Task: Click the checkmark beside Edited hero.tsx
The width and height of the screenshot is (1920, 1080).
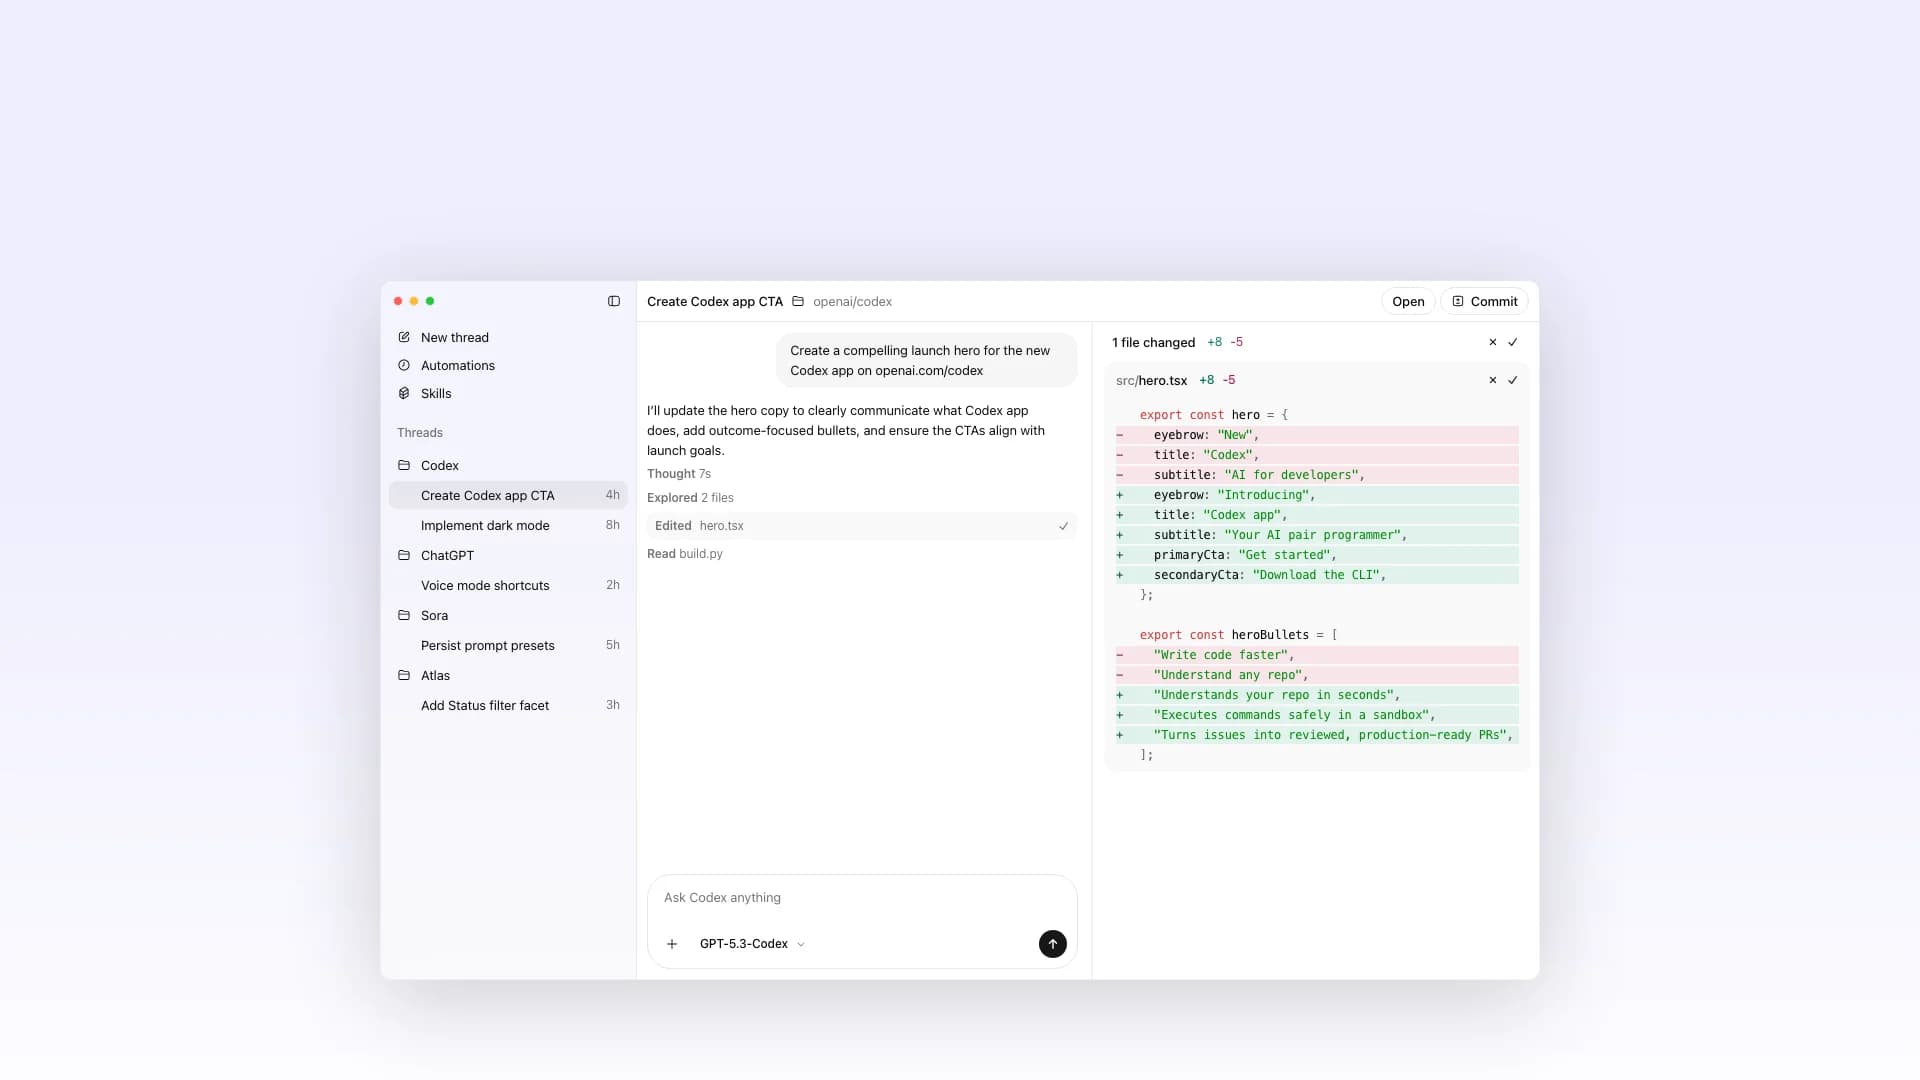Action: (1063, 525)
